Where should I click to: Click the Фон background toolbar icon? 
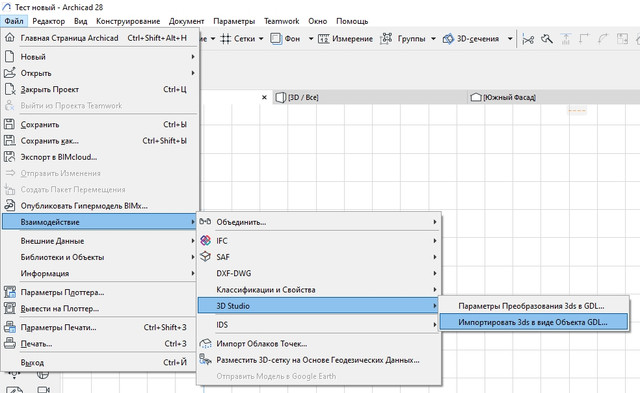coord(276,39)
